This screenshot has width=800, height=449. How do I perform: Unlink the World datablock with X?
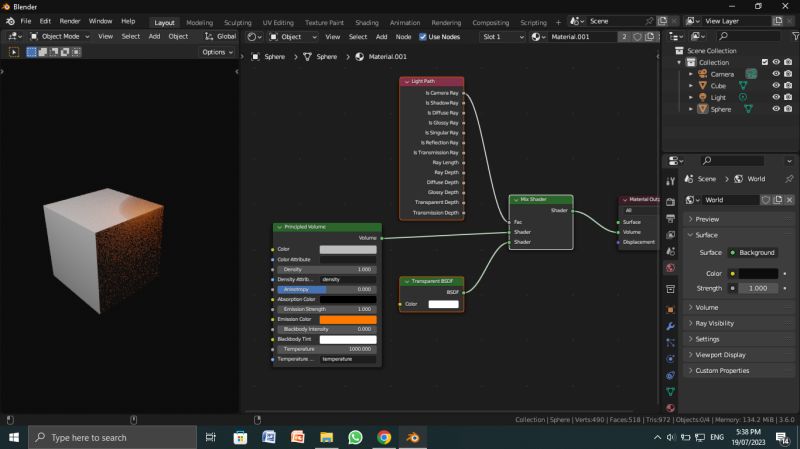pyautogui.click(x=789, y=200)
